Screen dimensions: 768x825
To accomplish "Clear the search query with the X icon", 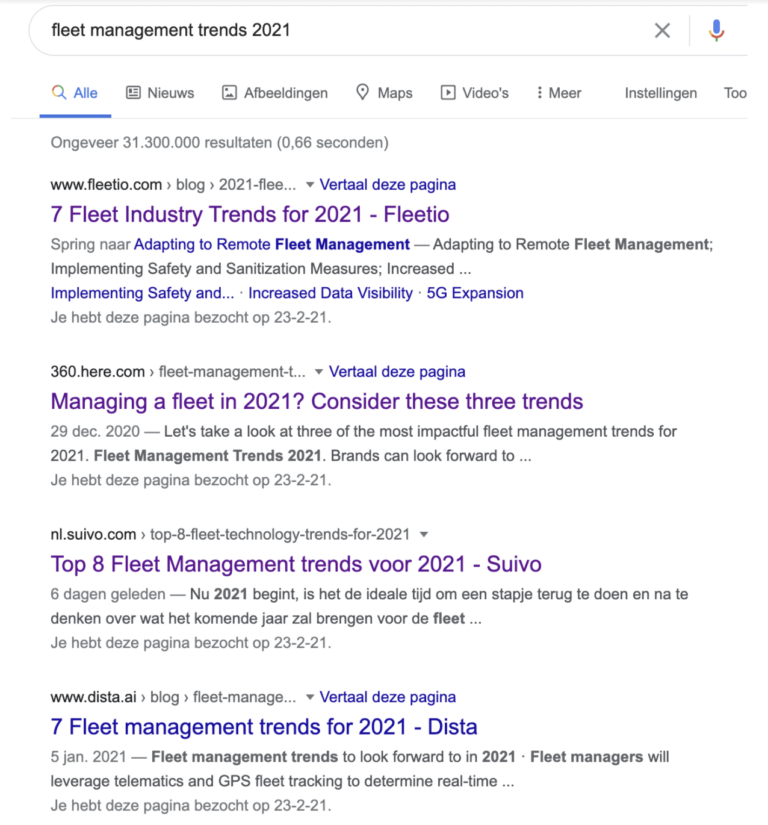I will pyautogui.click(x=662, y=31).
